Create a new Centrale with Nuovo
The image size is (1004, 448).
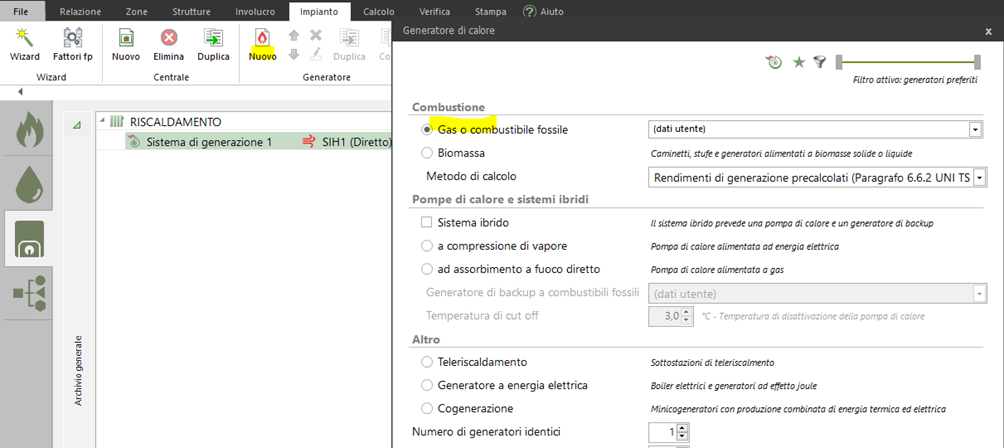(126, 43)
